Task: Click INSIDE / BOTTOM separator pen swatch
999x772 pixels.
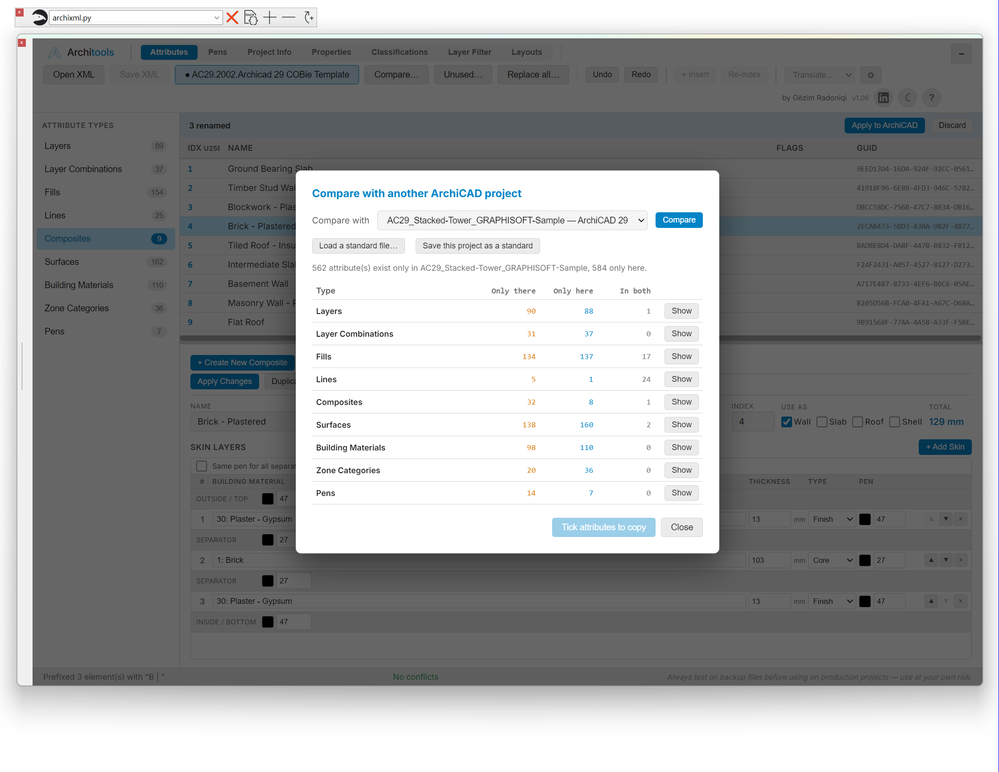Action: click(268, 622)
